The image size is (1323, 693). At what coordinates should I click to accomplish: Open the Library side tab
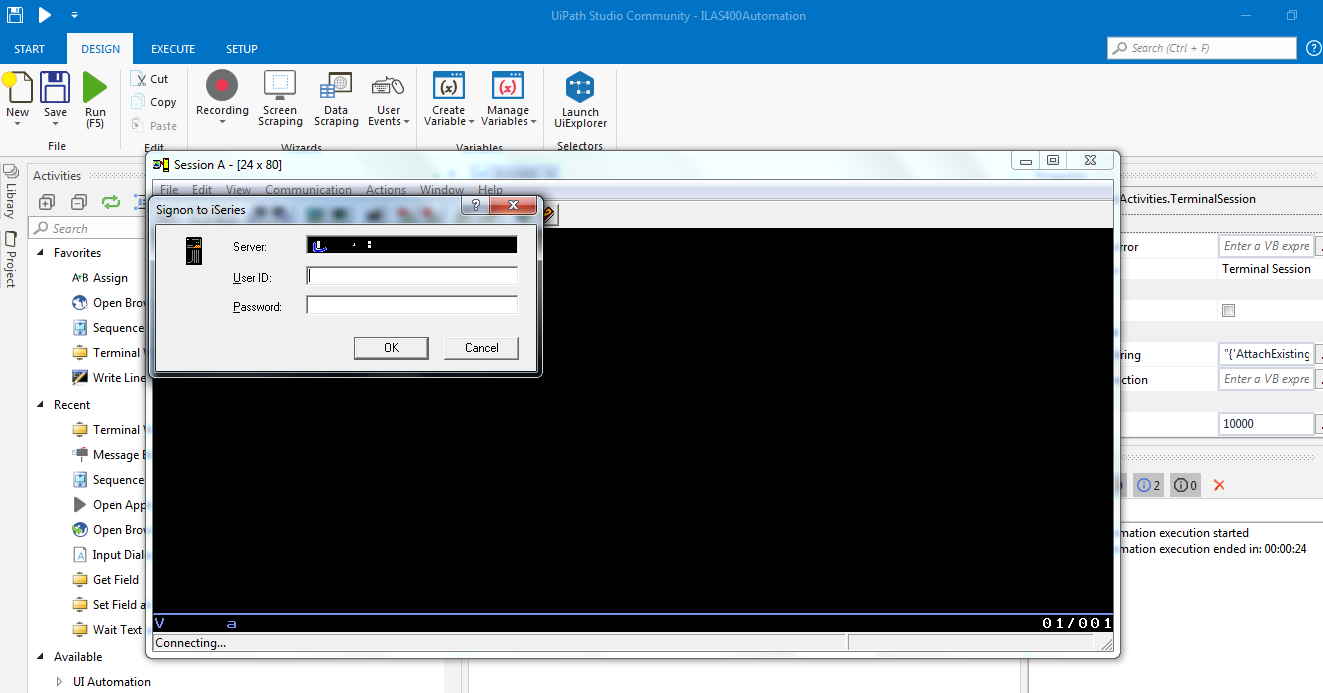tap(10, 193)
